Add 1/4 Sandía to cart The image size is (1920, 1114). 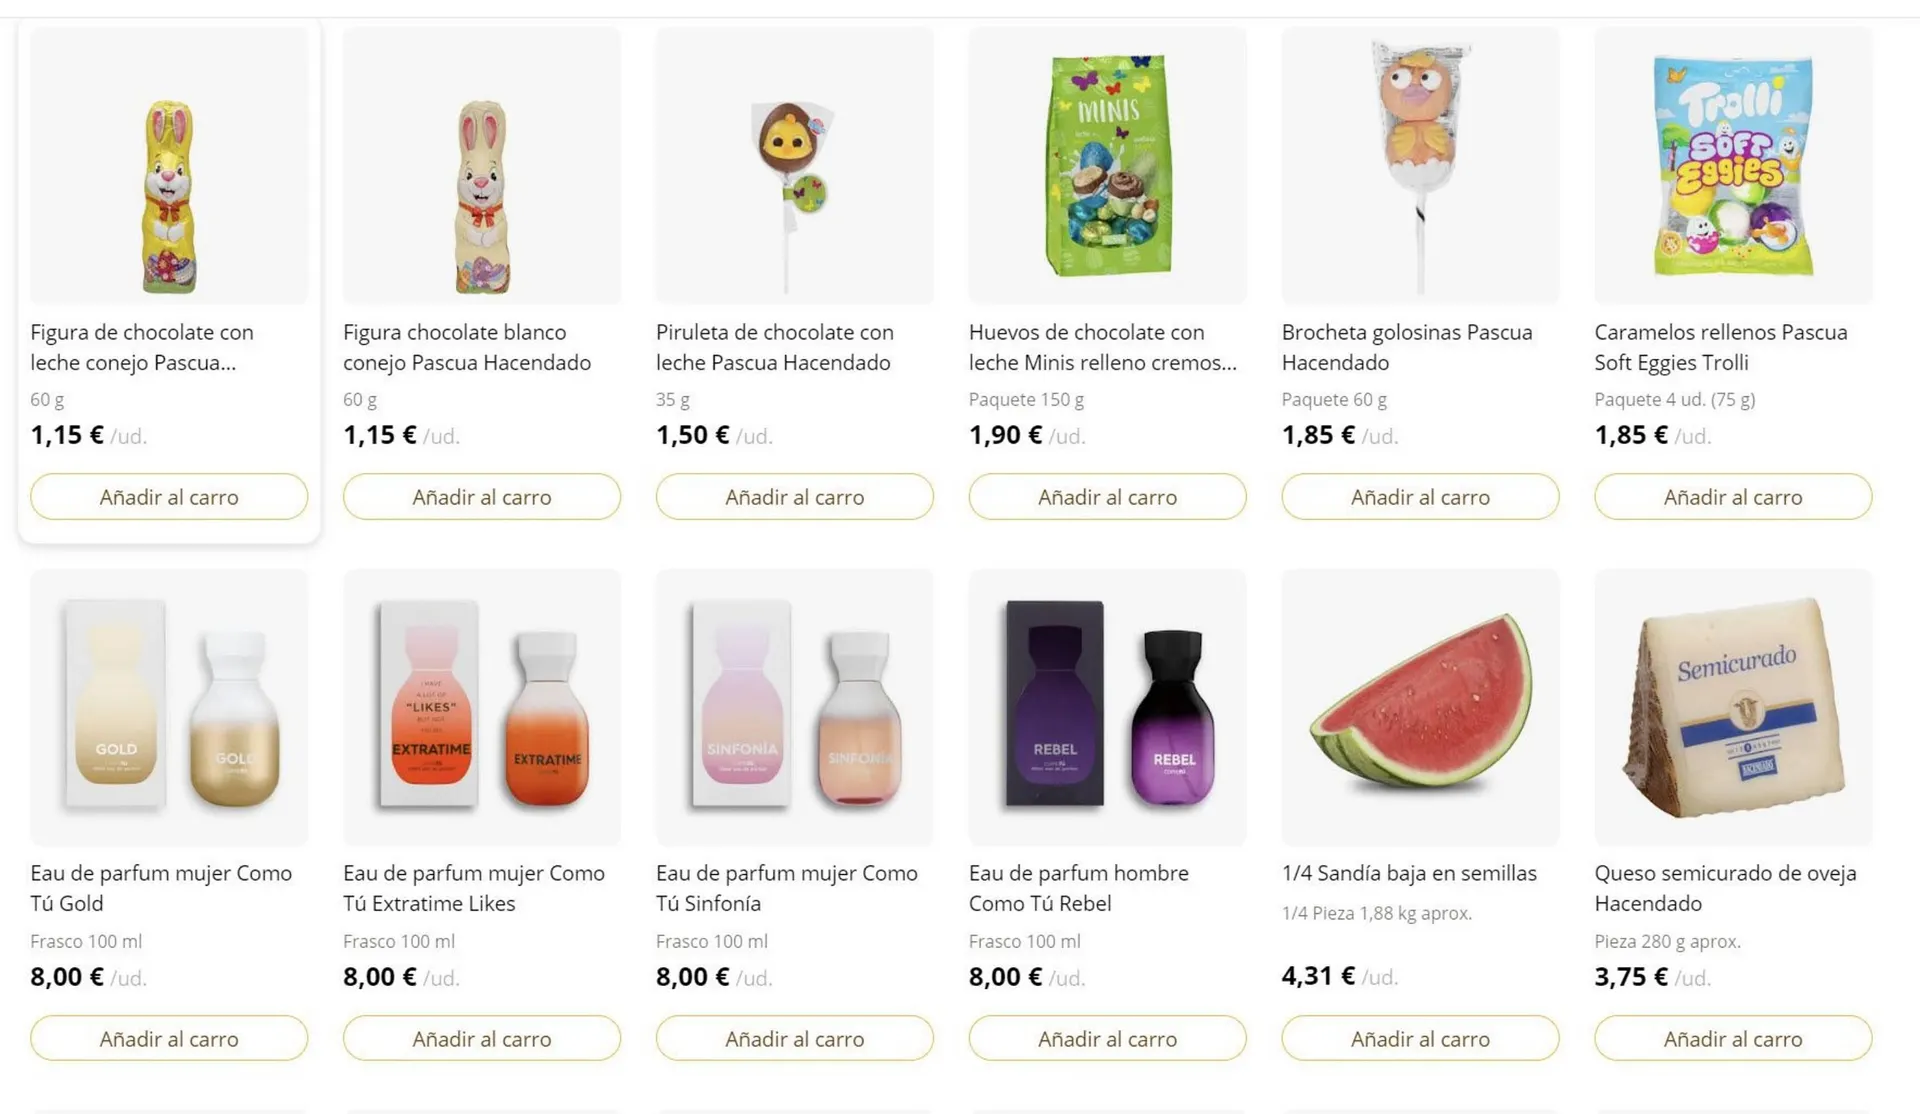point(1420,1039)
